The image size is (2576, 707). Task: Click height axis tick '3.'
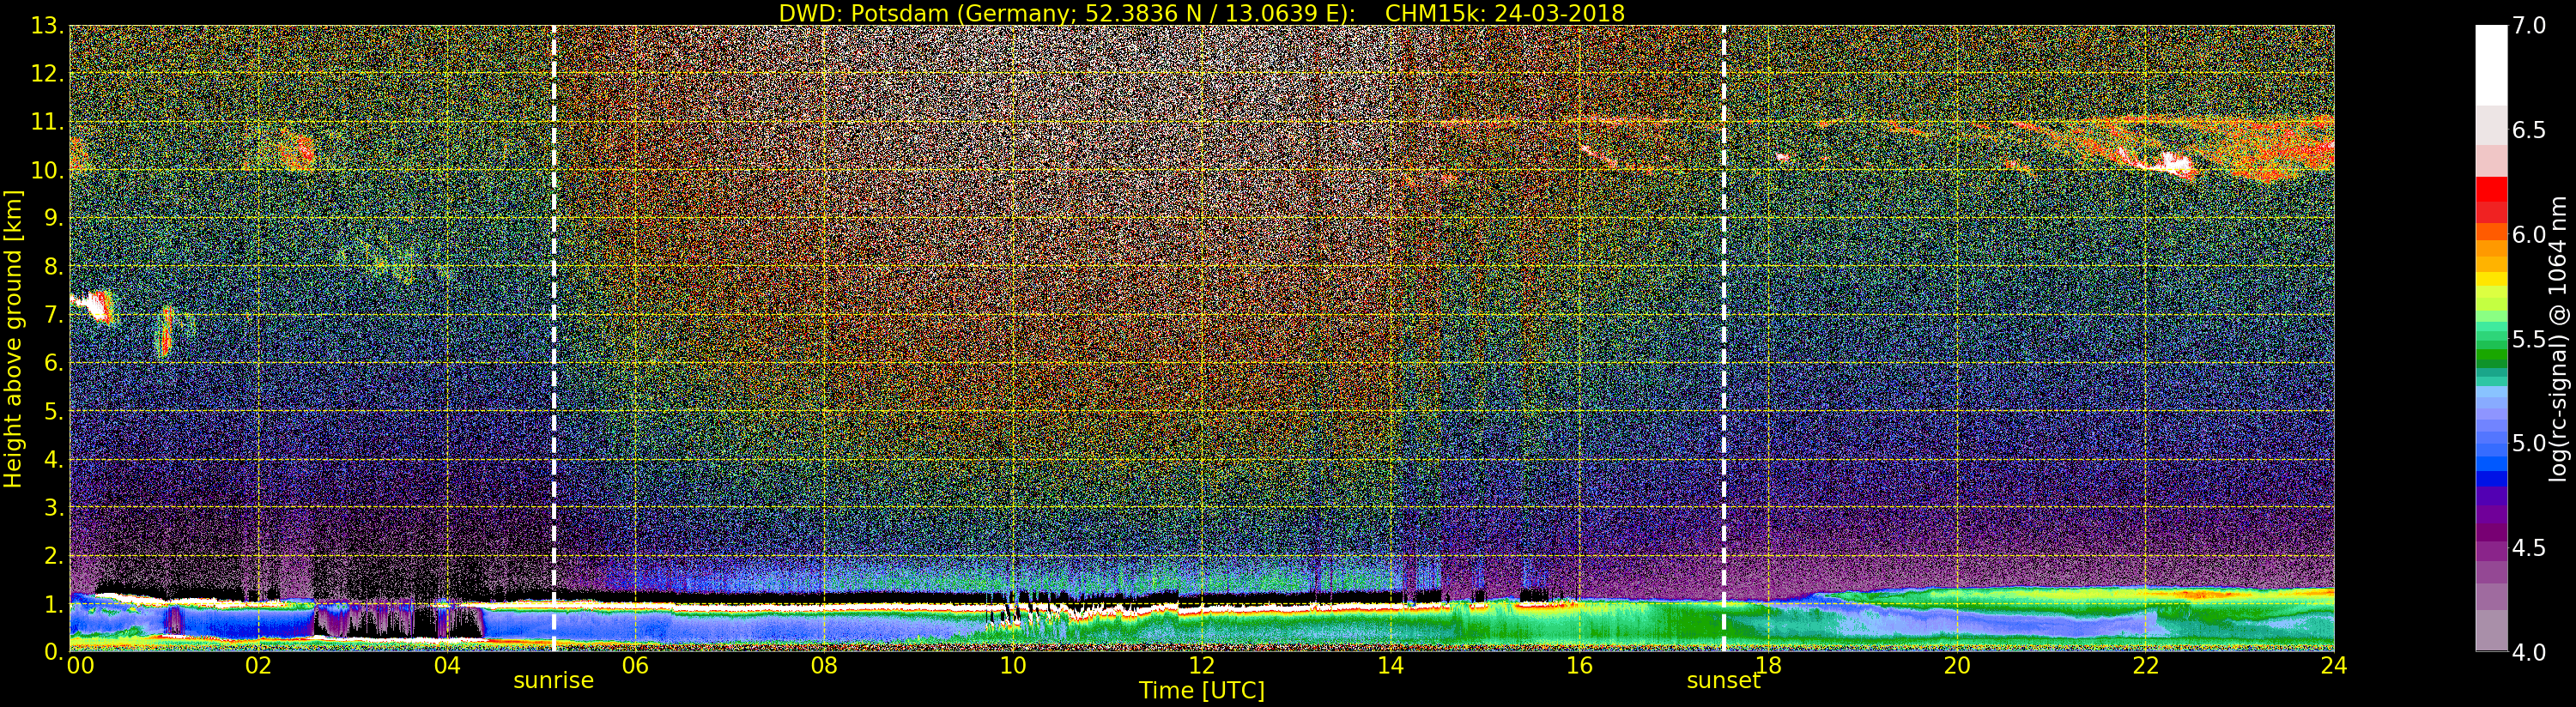coord(53,507)
